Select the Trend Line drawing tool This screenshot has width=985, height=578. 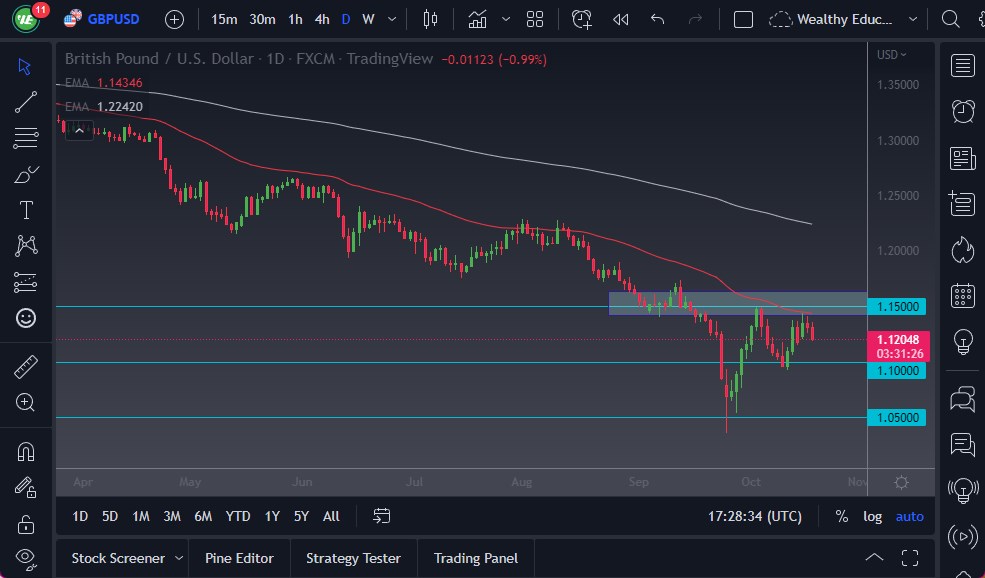pos(25,102)
